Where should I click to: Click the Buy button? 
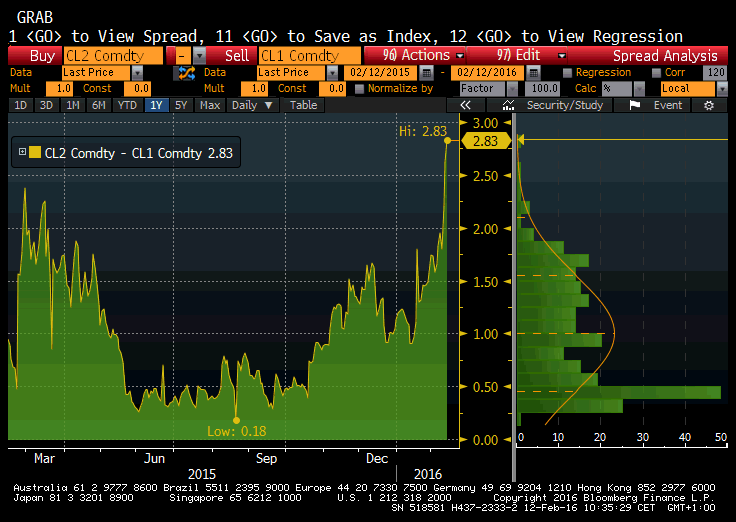(35, 56)
